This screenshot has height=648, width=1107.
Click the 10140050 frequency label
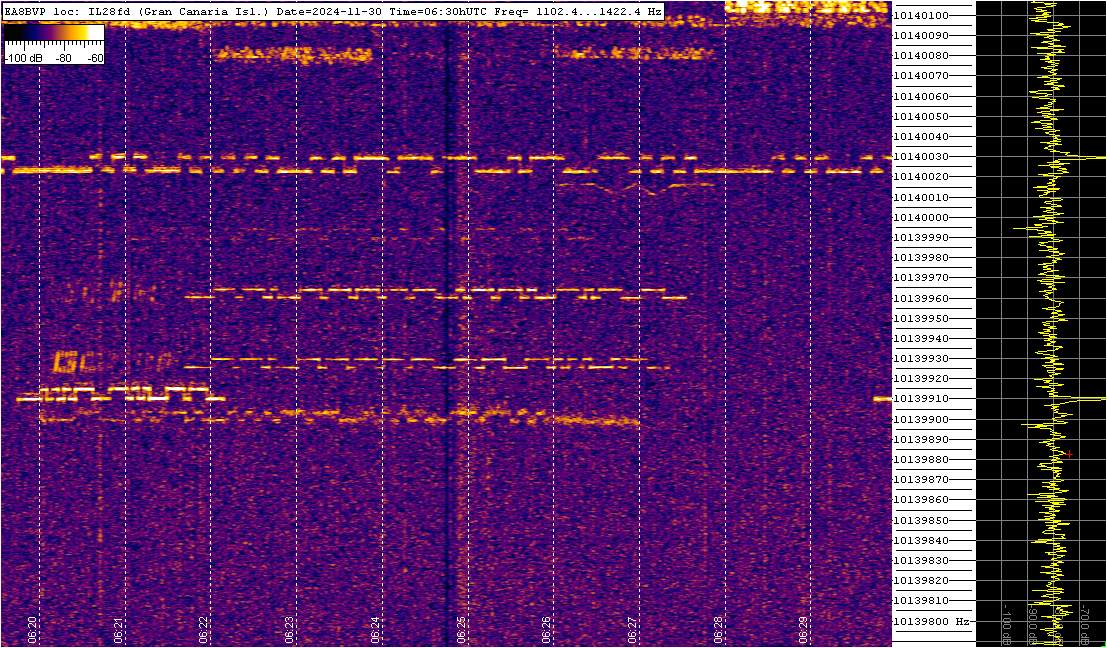coord(921,116)
